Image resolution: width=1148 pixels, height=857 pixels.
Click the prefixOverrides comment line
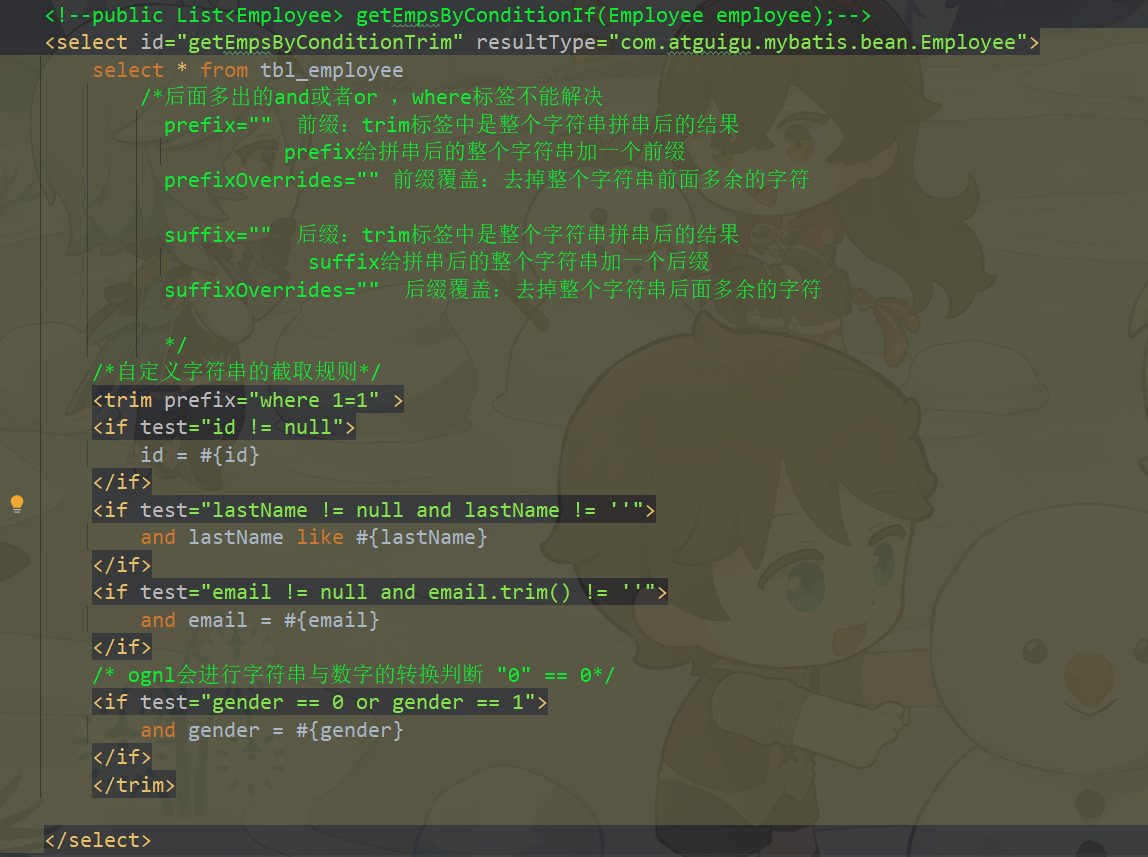[486, 180]
